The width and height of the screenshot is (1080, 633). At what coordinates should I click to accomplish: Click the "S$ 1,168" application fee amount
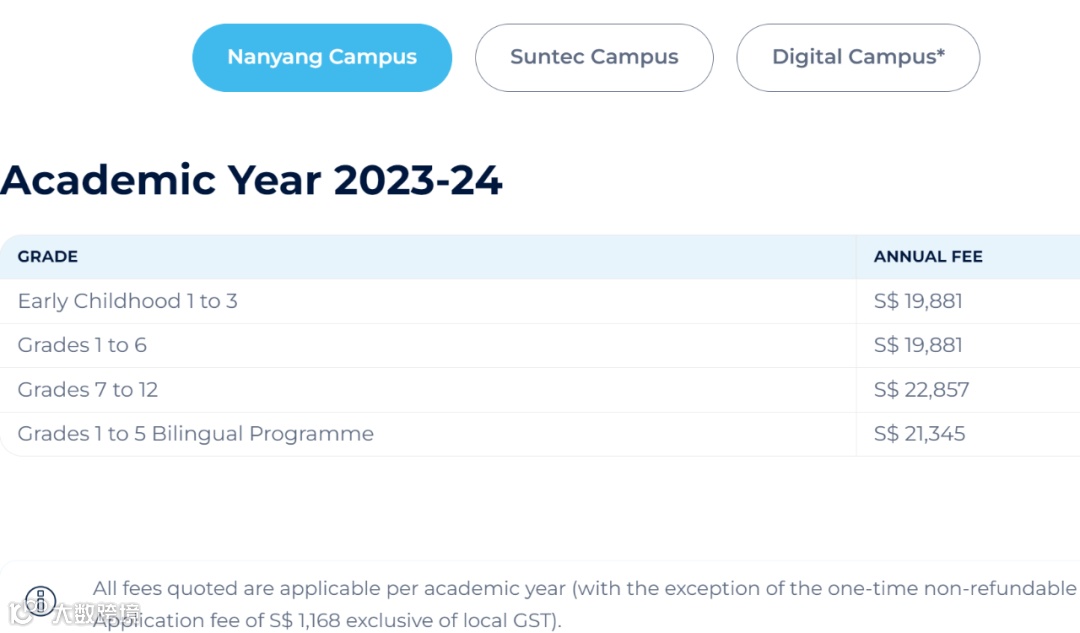(304, 620)
